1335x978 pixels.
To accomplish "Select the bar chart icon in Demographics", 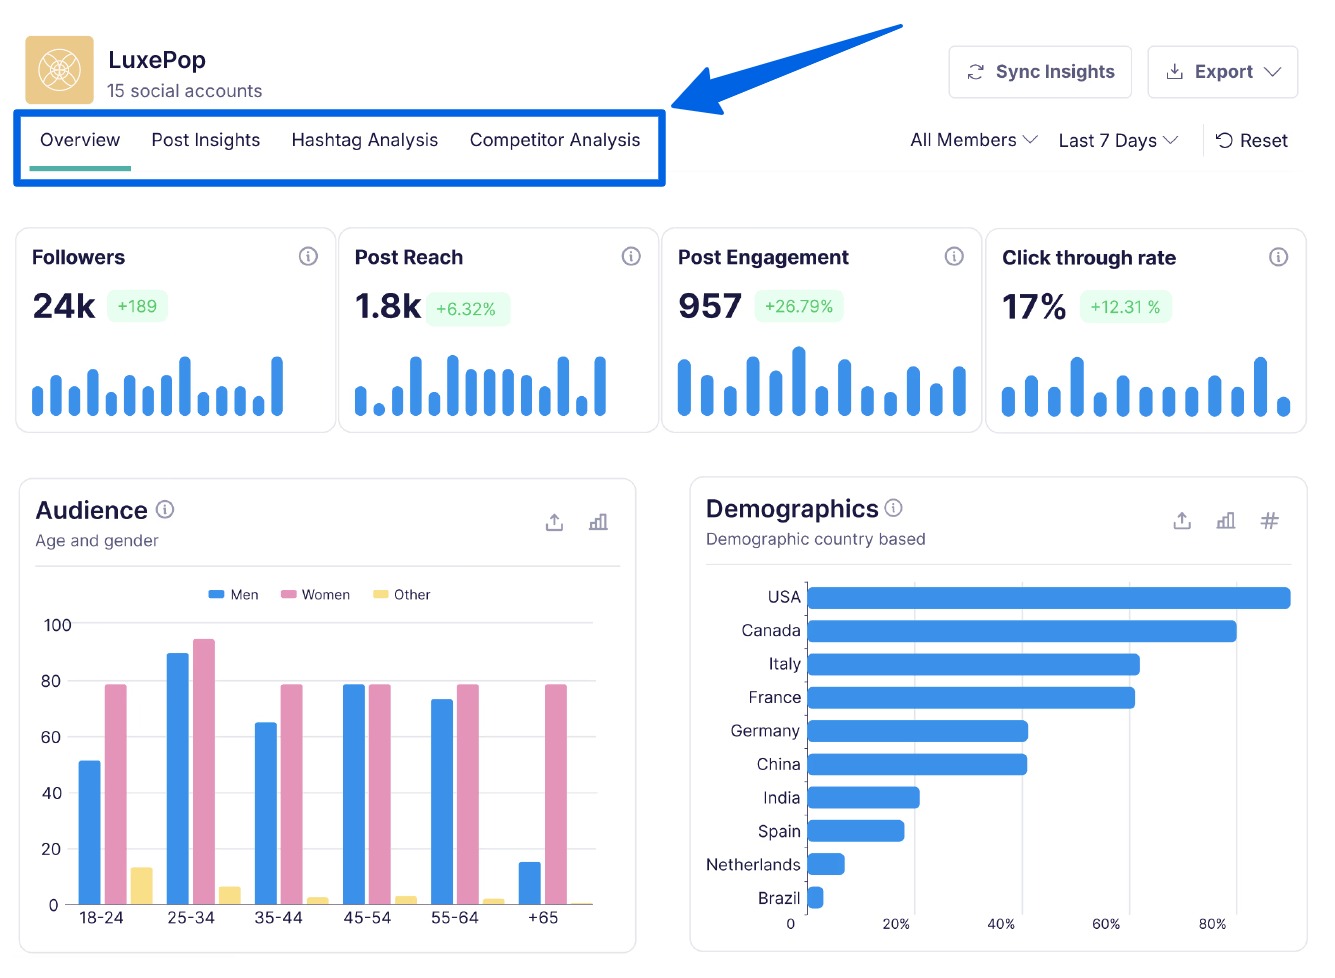I will point(1225,520).
